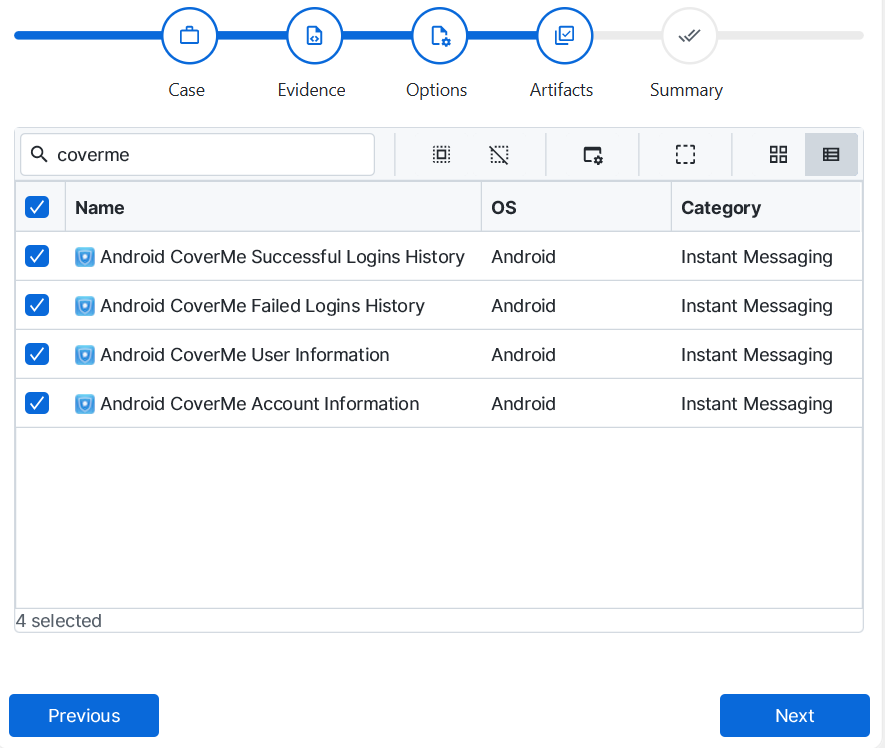Screen dimensions: 885x748
Task: Sort by the Category column header
Action: click(721, 208)
